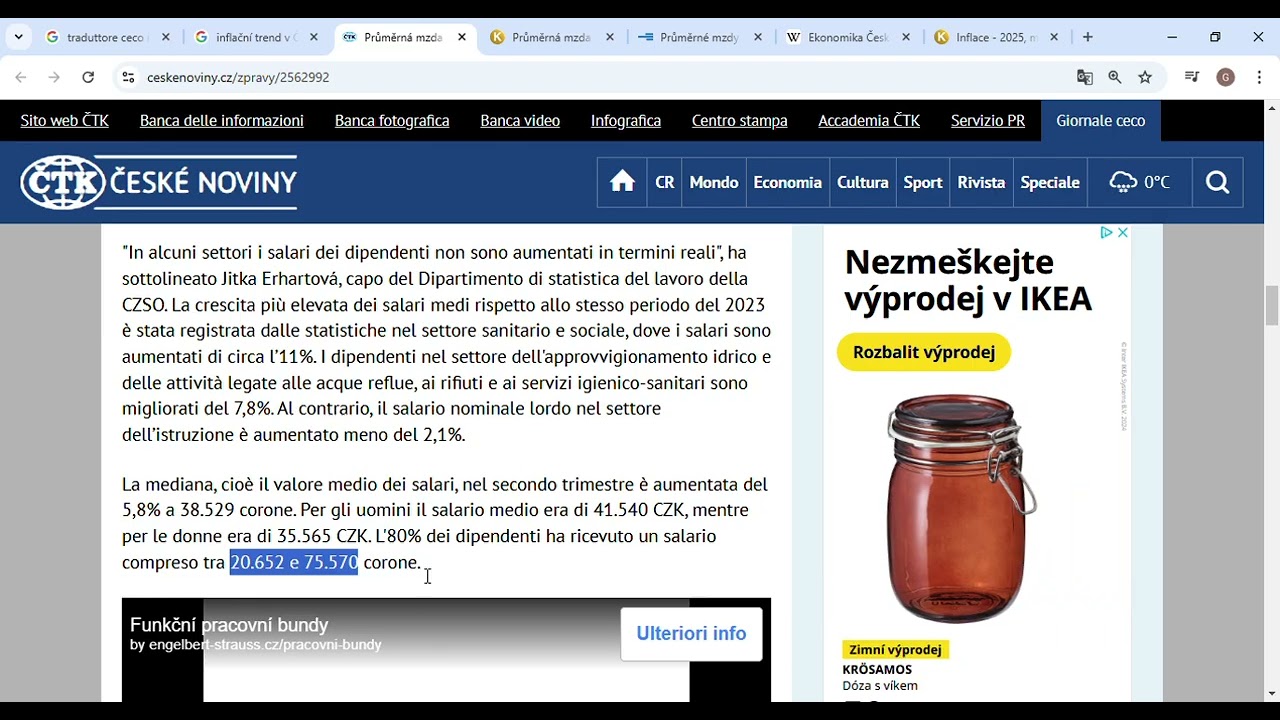The width and height of the screenshot is (1280, 720).
Task: Open the 'Infografica' link
Action: click(x=626, y=120)
